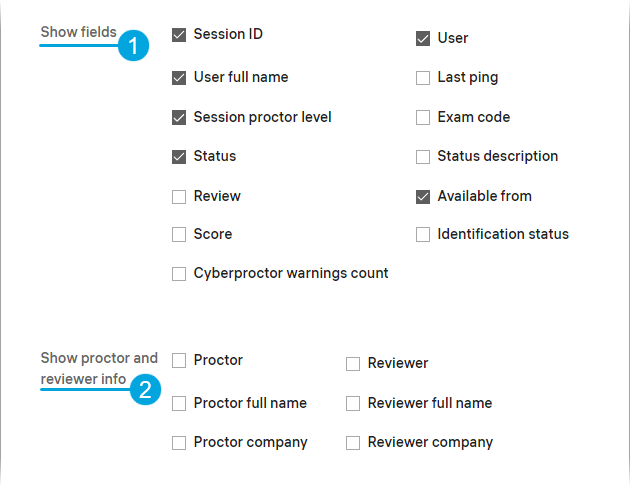Click the blue number 1 marker
The width and height of the screenshot is (630, 487).
click(x=133, y=45)
